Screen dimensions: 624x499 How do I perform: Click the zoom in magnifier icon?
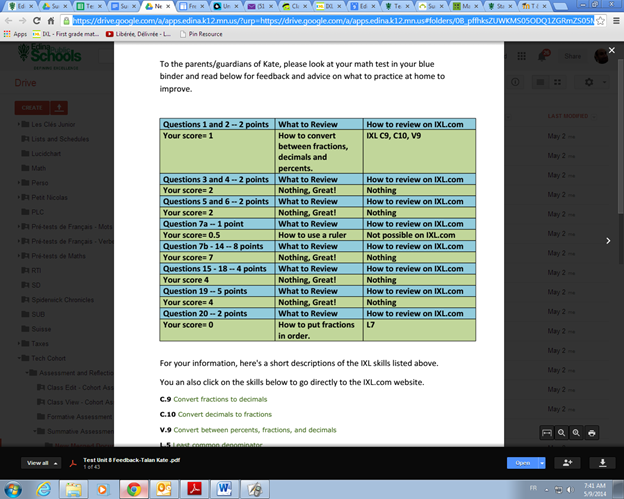[x=576, y=433]
